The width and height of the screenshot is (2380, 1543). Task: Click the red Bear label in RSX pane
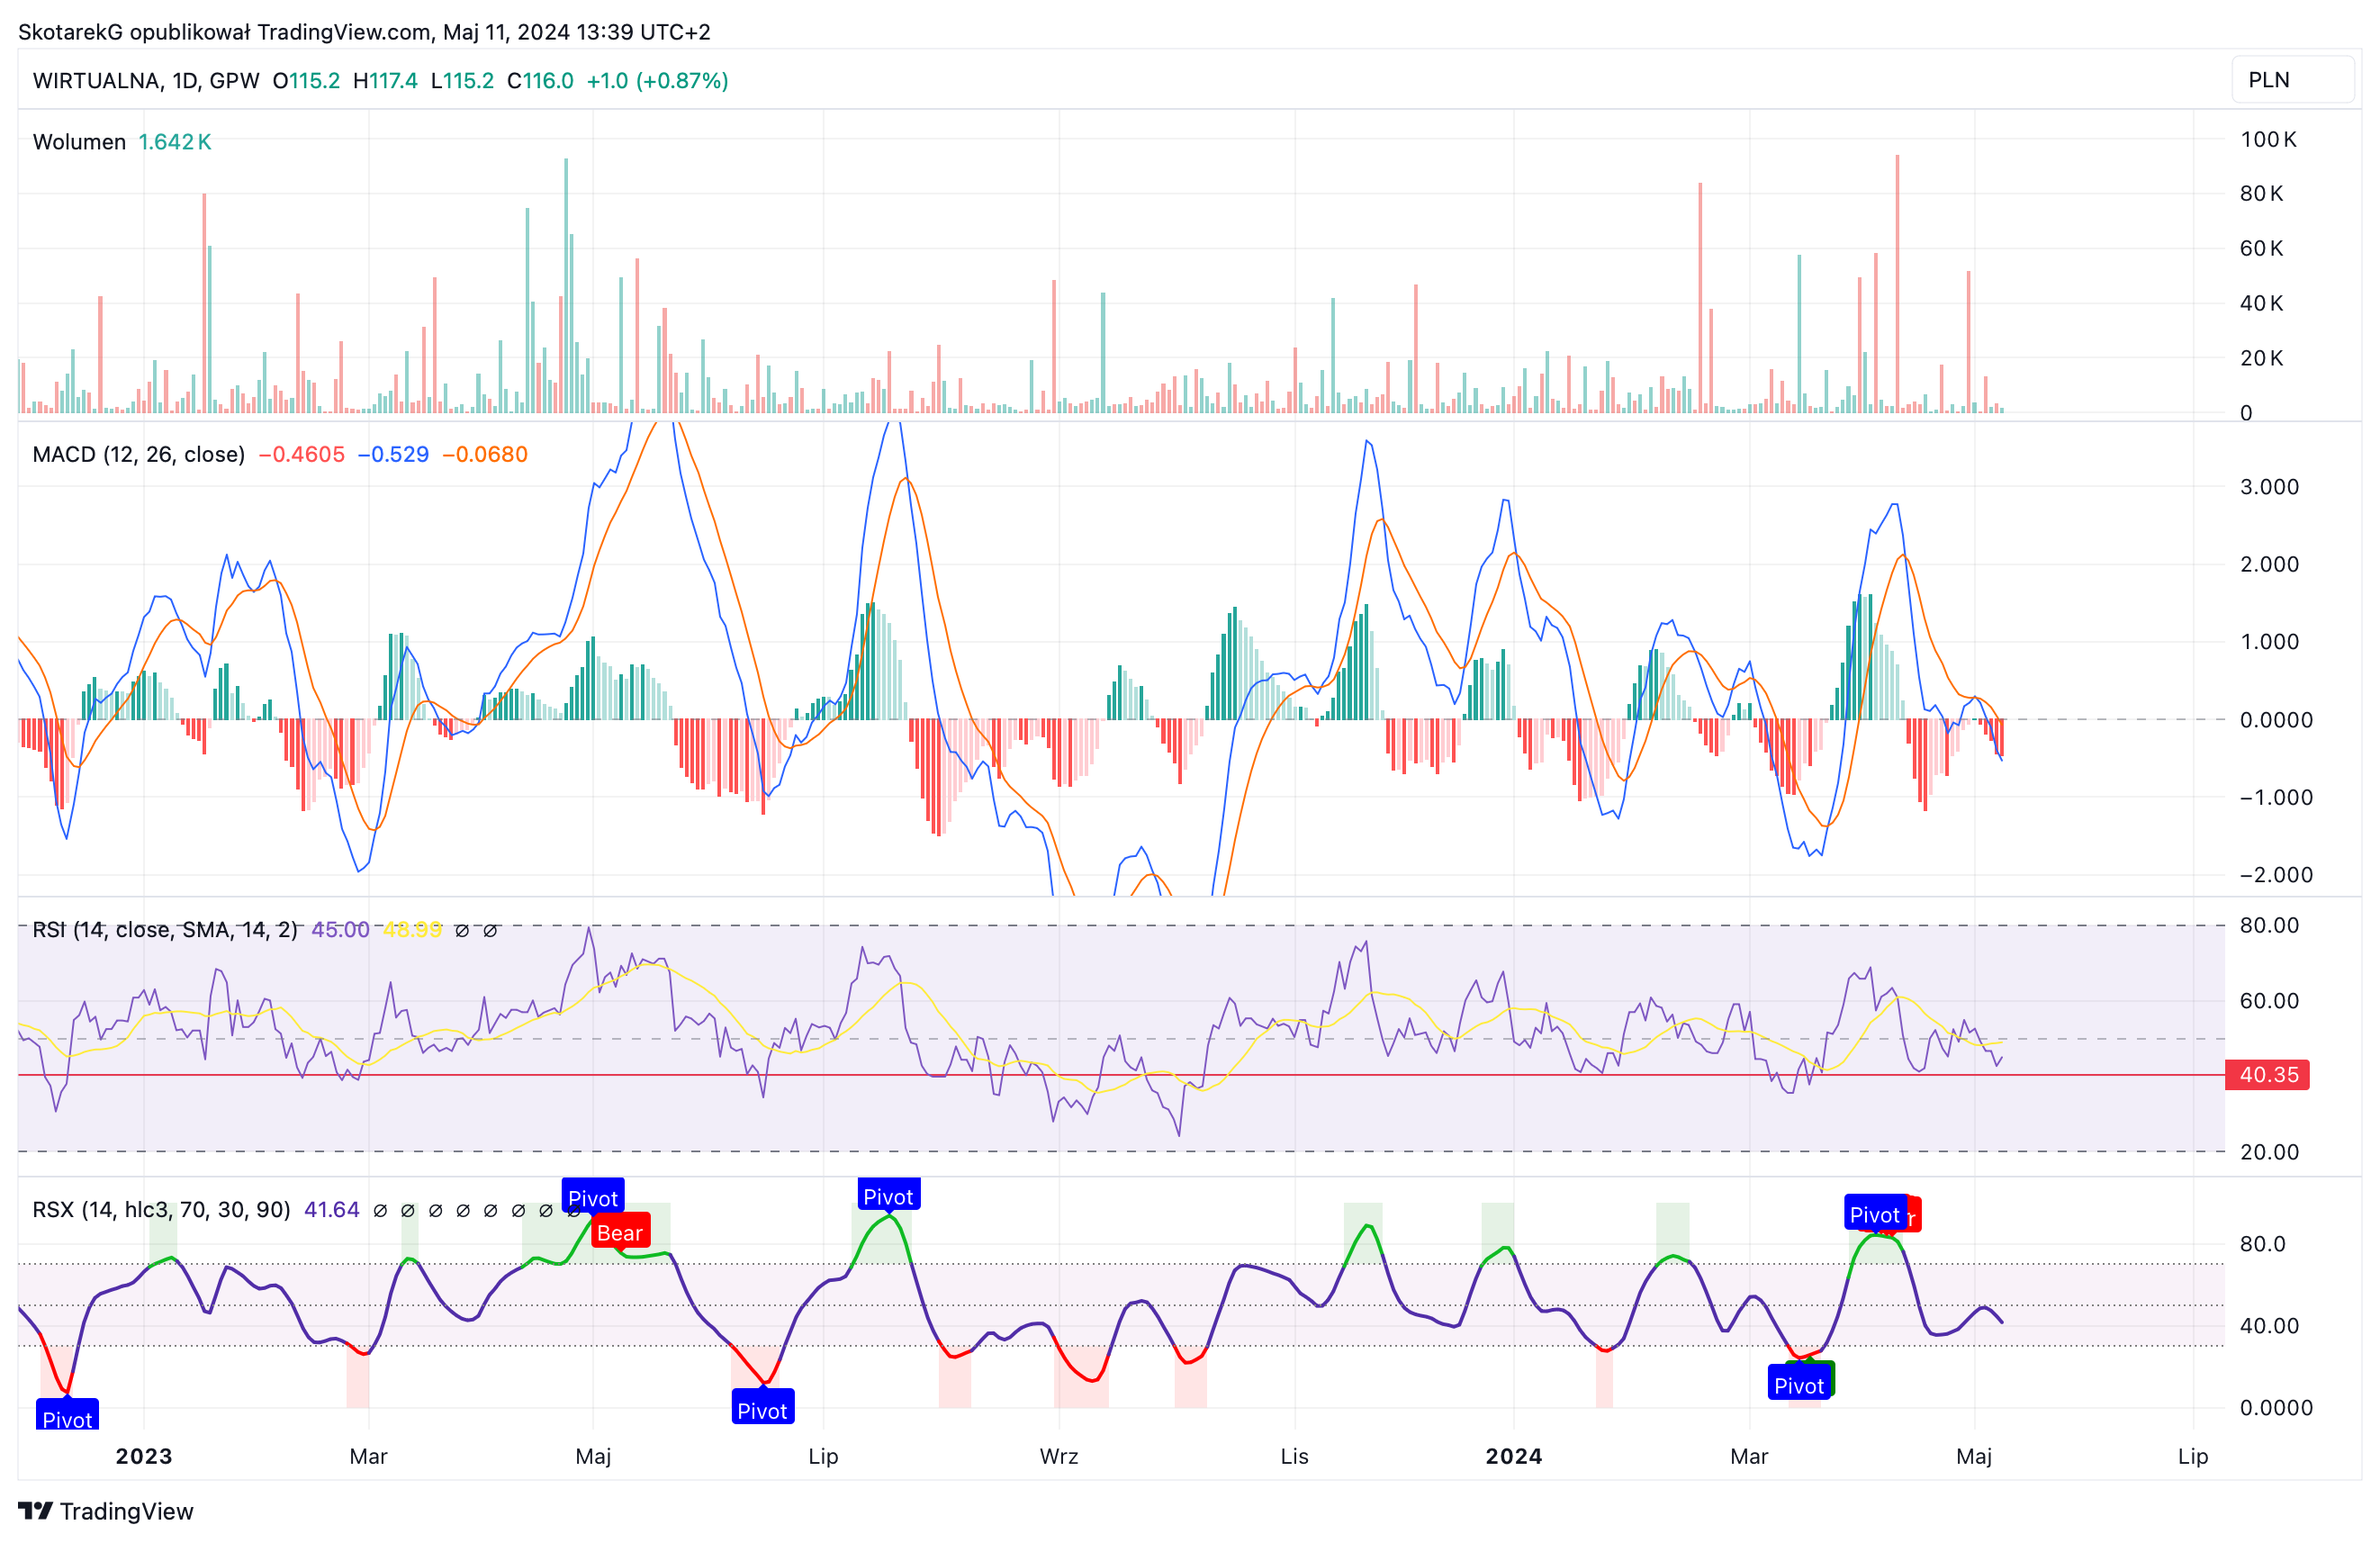click(620, 1232)
